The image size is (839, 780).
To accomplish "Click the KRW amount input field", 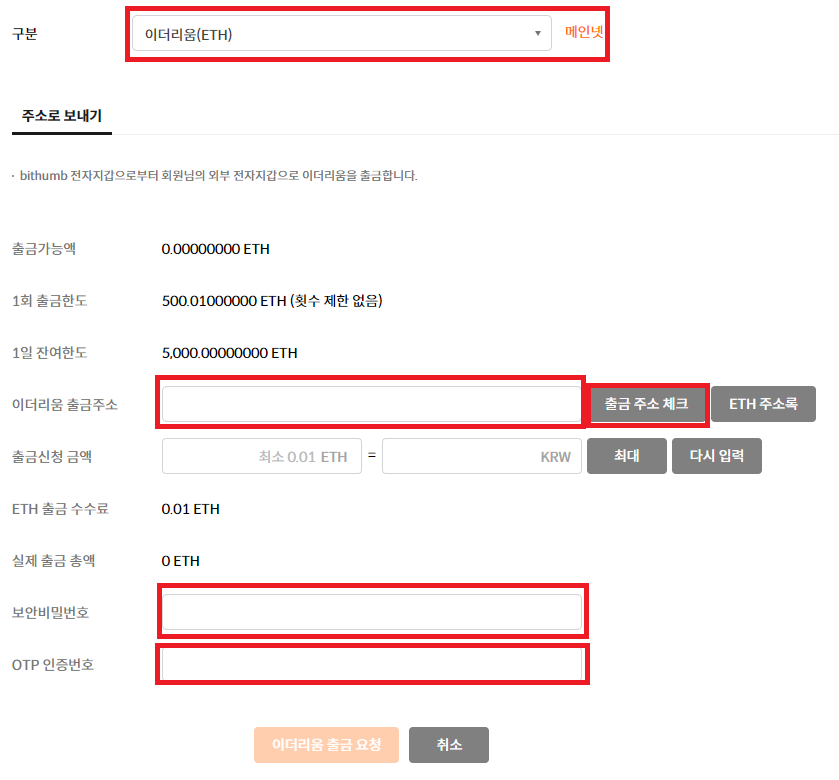I will click(482, 456).
